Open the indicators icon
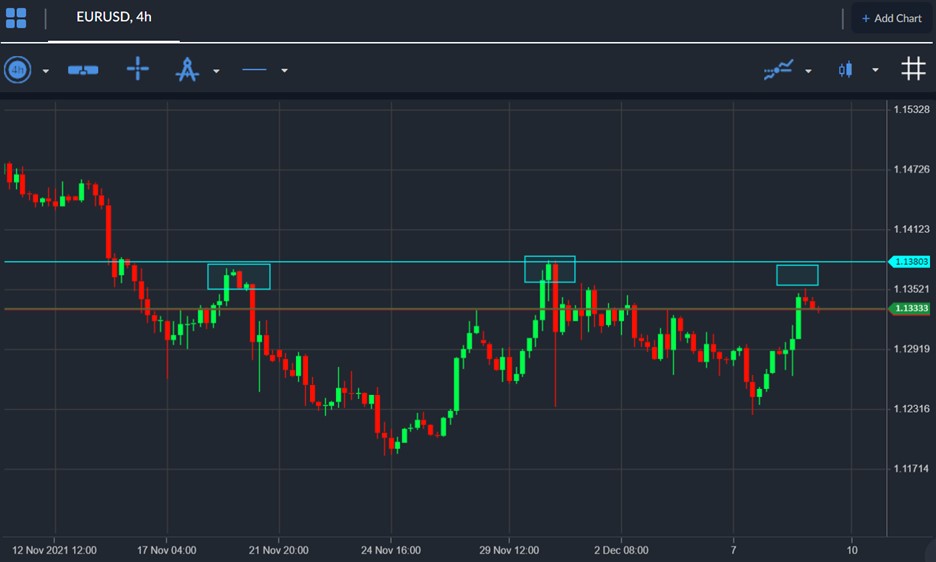 point(778,70)
